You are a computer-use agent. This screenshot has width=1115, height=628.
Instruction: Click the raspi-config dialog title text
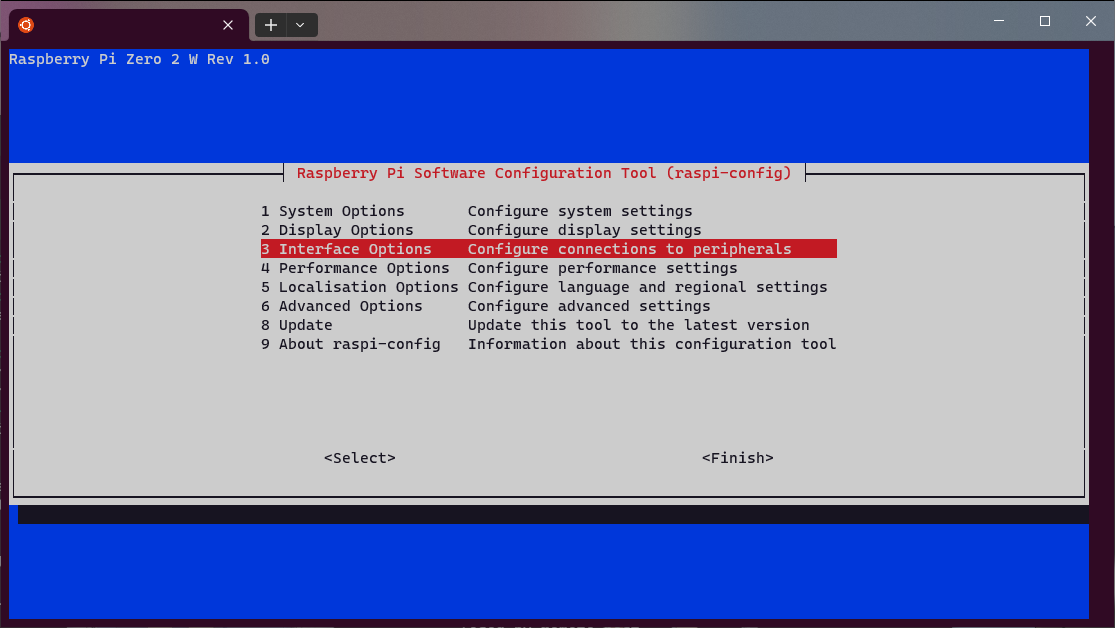pyautogui.click(x=544, y=174)
